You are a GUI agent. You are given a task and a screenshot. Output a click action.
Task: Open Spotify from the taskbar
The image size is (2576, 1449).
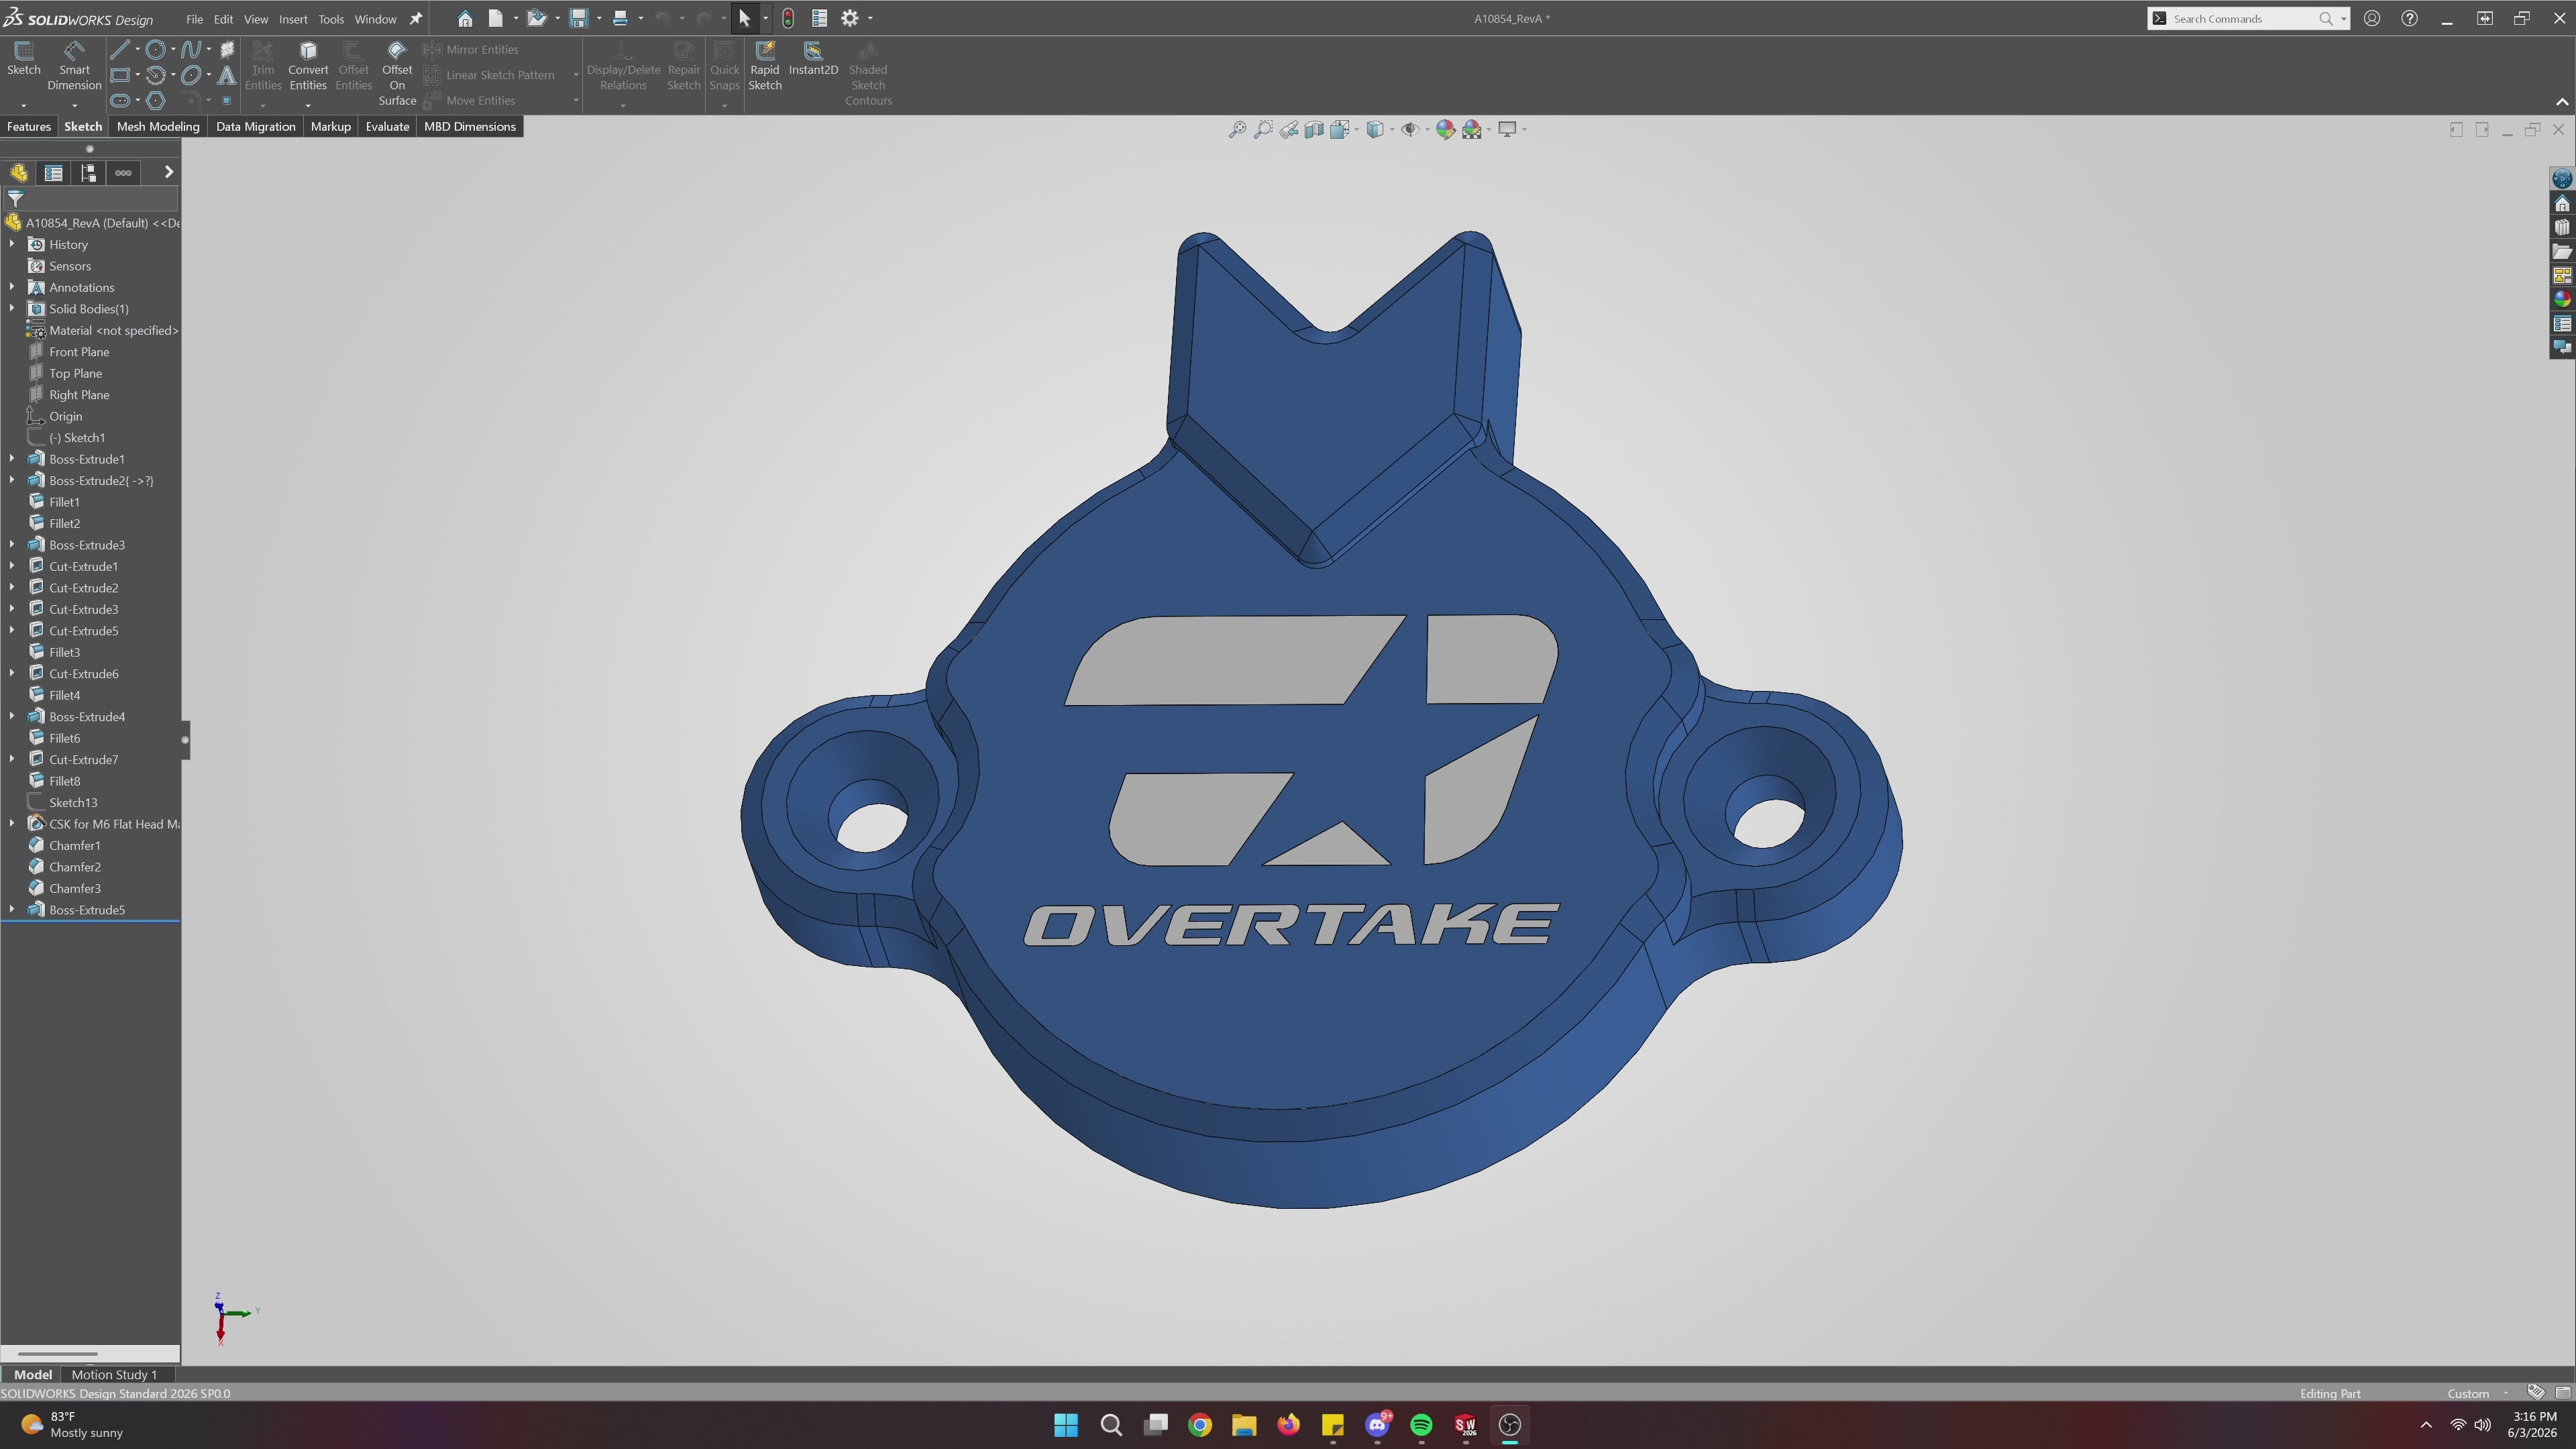pyautogui.click(x=1421, y=1425)
